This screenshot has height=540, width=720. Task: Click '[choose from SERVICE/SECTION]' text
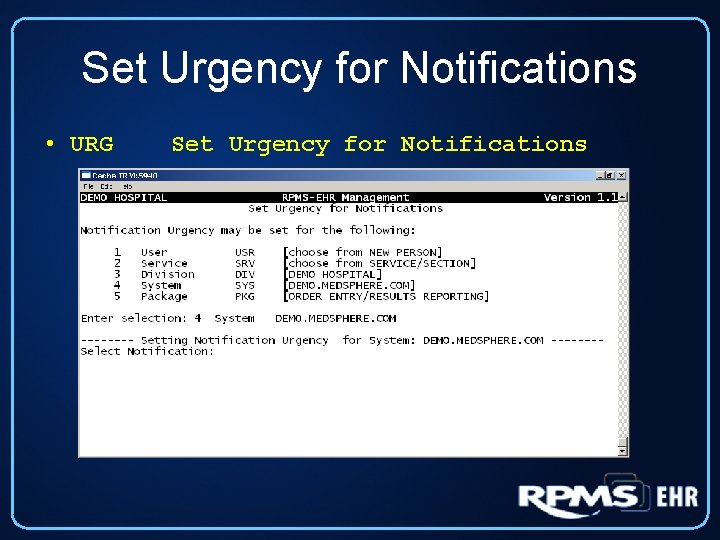(380, 264)
